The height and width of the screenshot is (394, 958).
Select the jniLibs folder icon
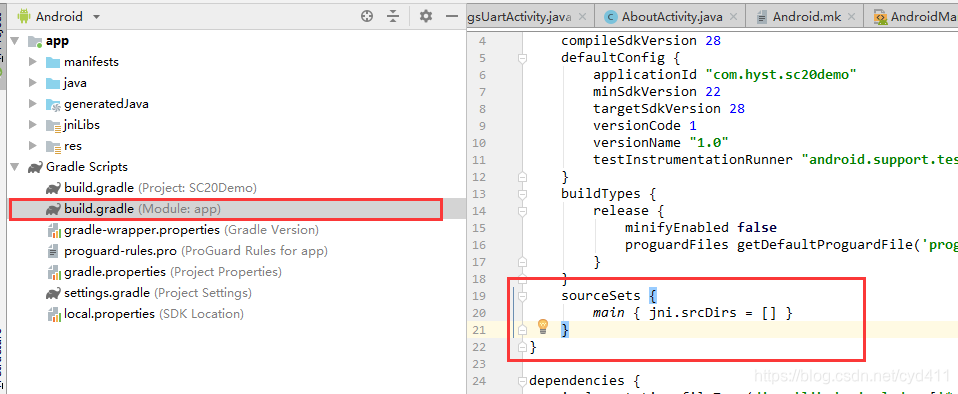53,125
